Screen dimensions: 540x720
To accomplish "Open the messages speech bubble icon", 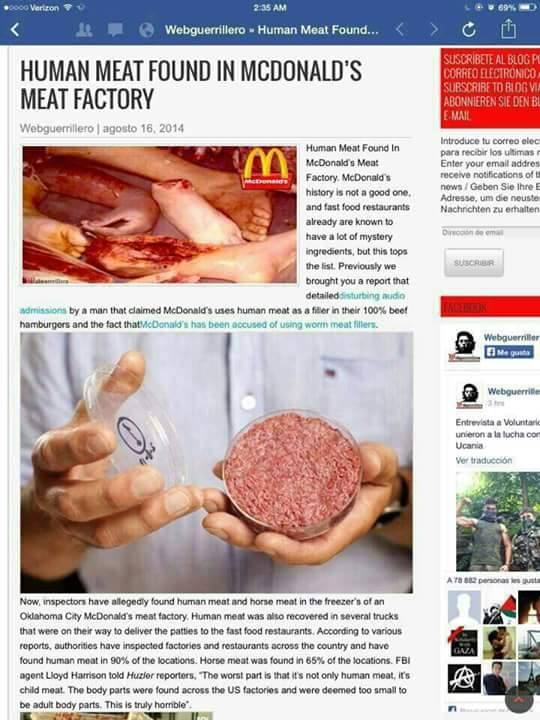I will coord(115,30).
